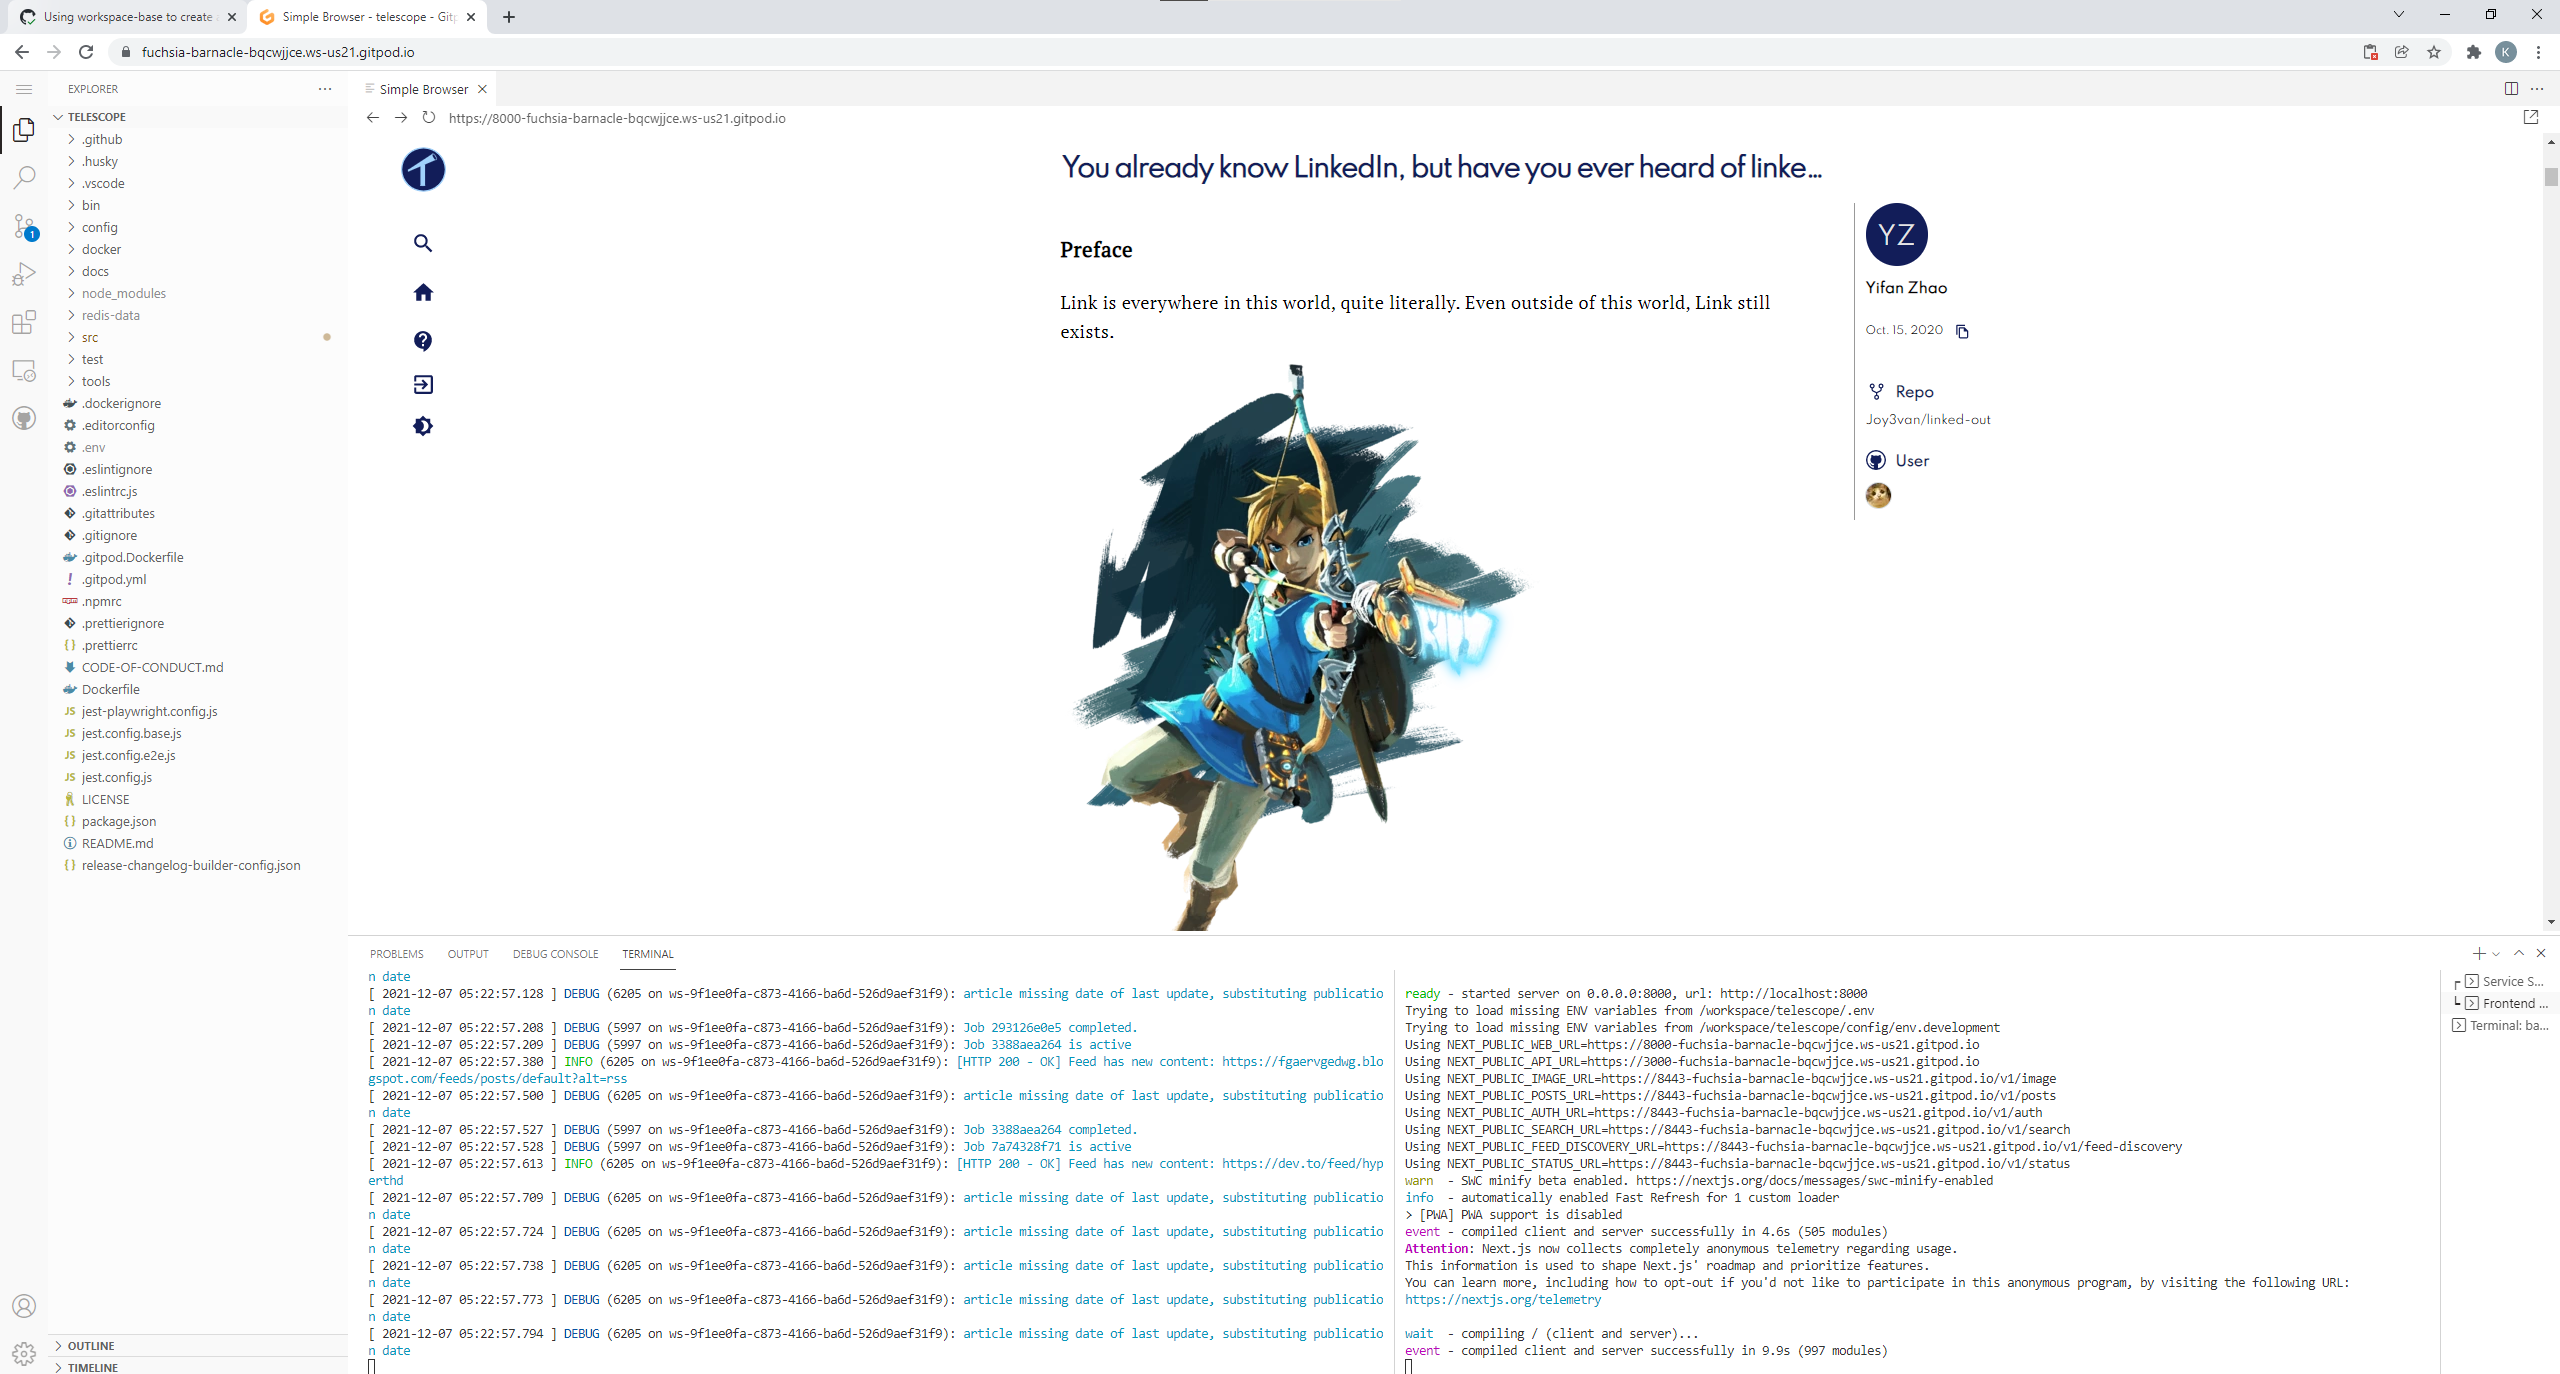This screenshot has height=1374, width=2560.
Task: Toggle the dark/light theme icon
Action: click(x=423, y=426)
